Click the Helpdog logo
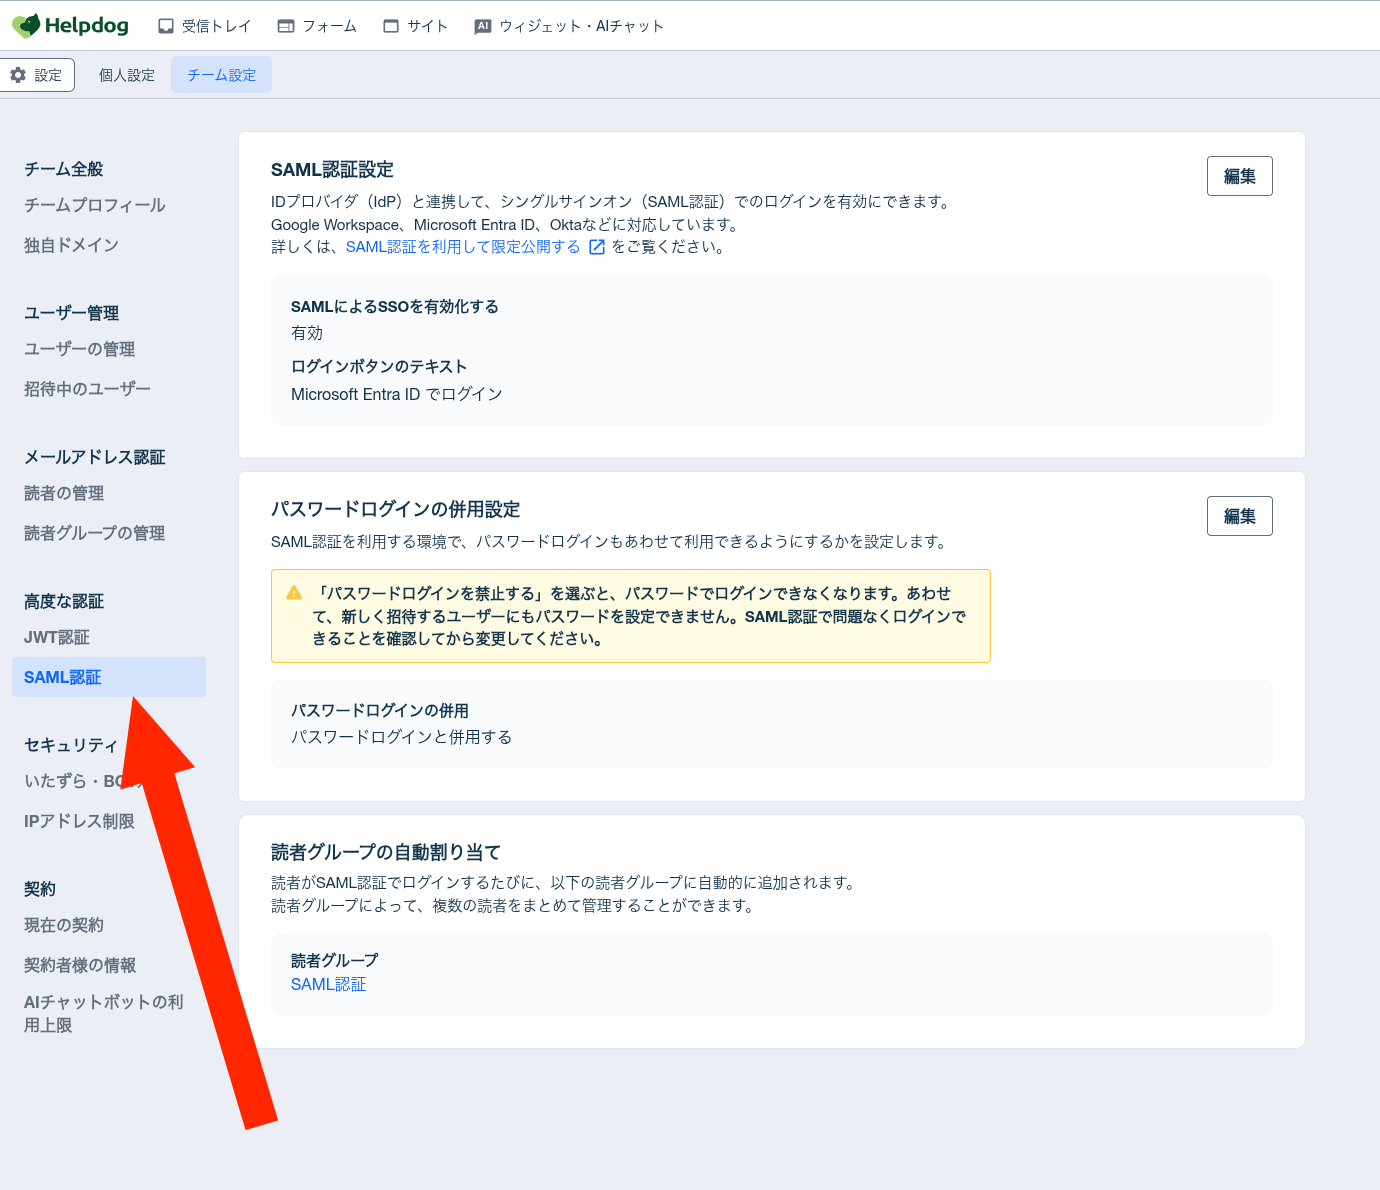 click(x=70, y=25)
